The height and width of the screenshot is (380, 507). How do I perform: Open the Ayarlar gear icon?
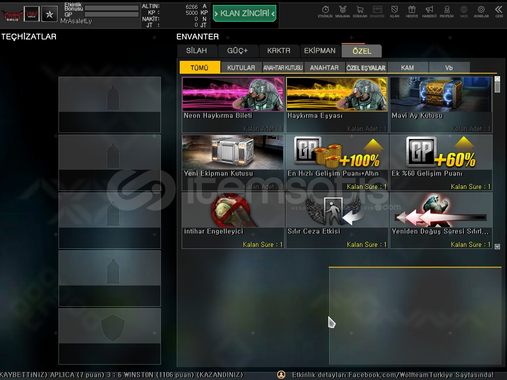tap(481, 11)
